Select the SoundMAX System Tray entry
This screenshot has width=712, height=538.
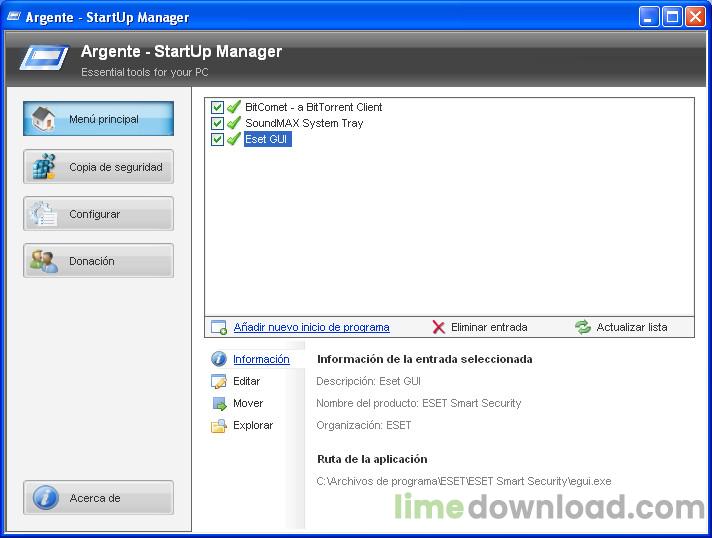[x=304, y=123]
